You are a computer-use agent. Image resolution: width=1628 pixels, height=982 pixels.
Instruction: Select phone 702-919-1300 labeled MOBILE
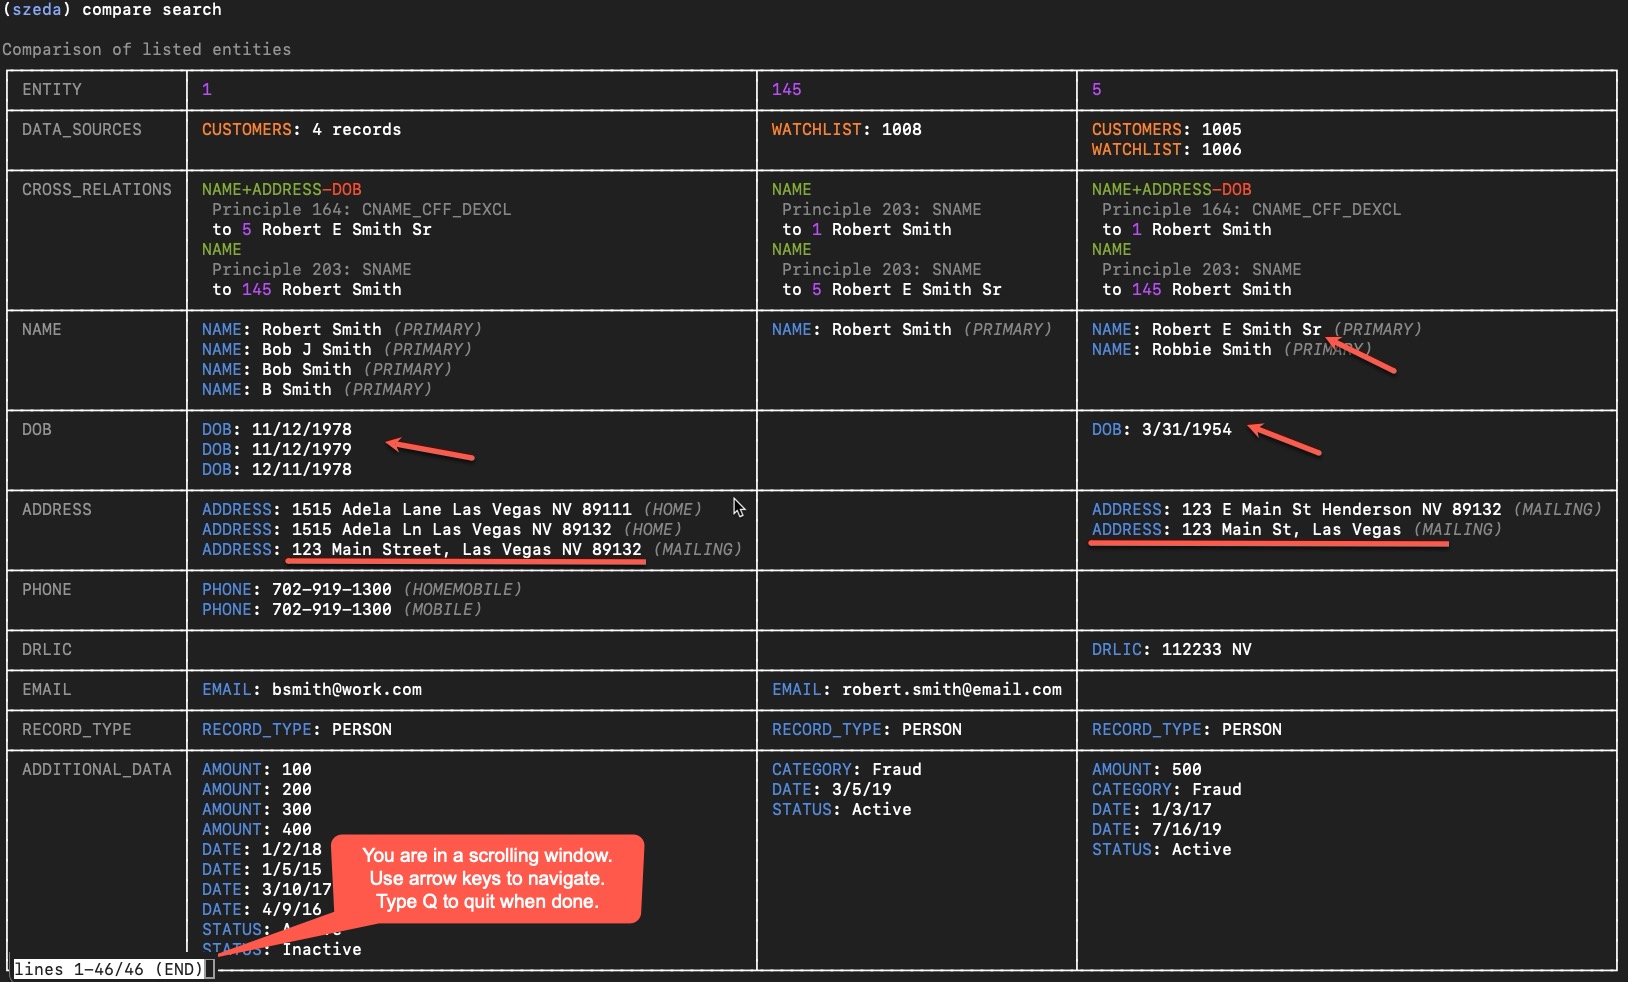click(340, 609)
